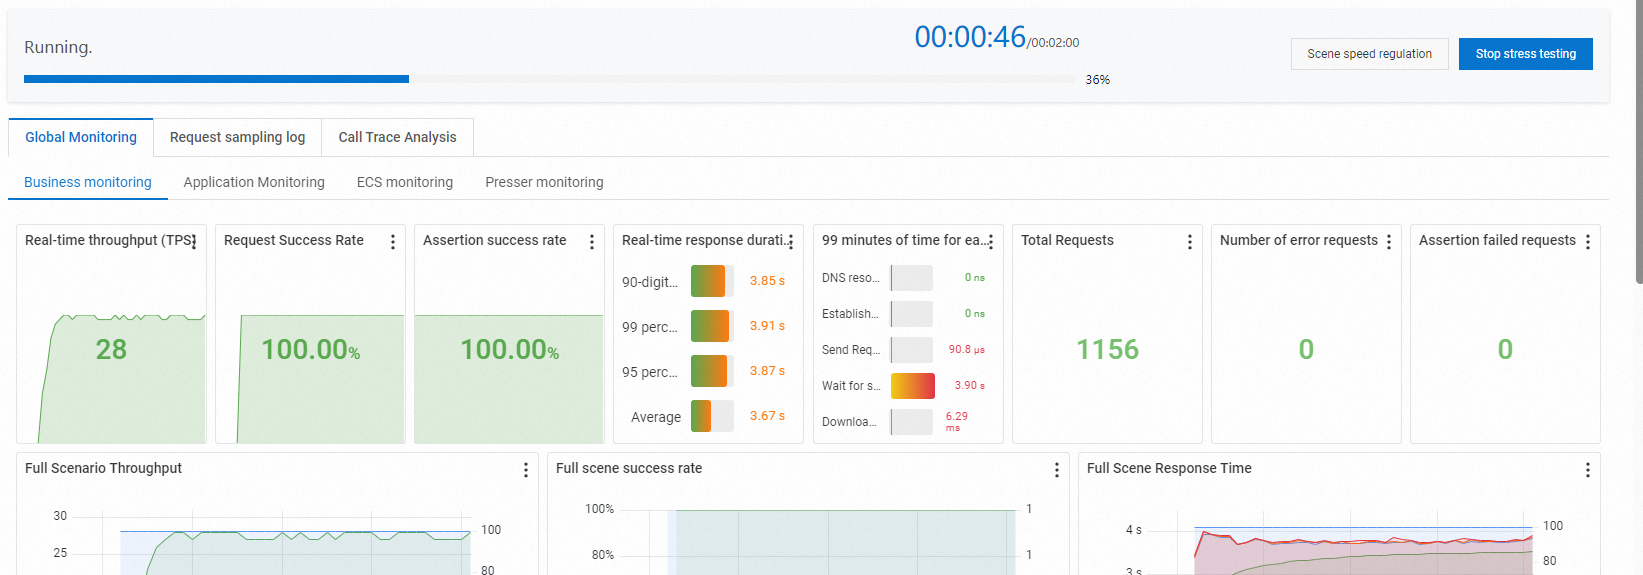Select ECS monitoring sub-tab
The image size is (1643, 575).
[x=405, y=182]
